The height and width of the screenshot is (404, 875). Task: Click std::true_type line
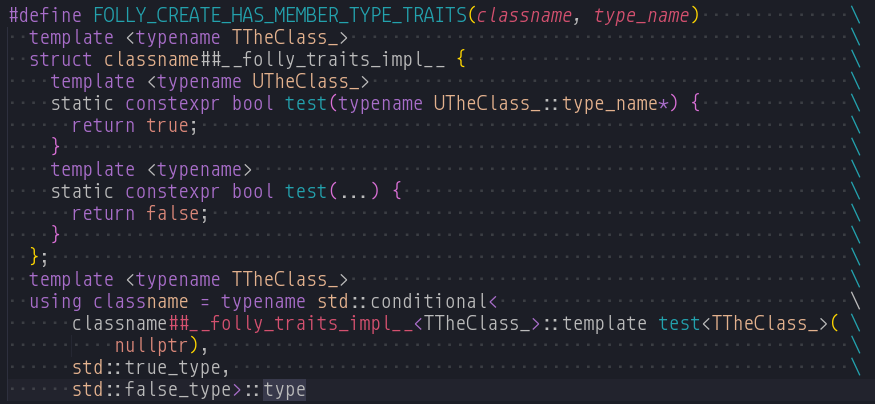tap(151, 368)
